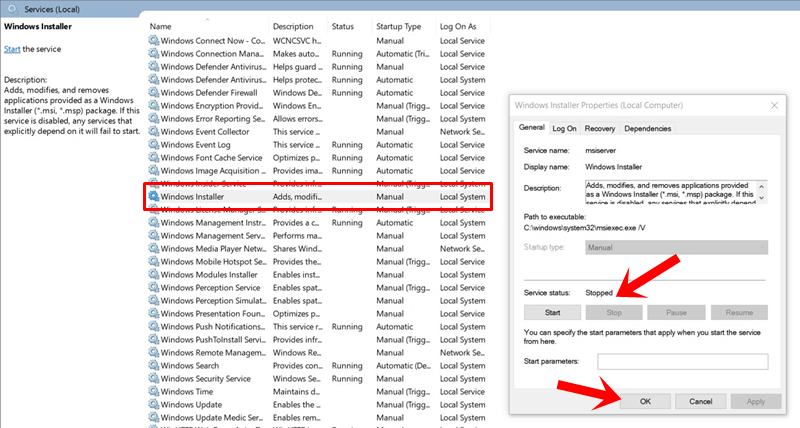Image resolution: width=800 pixels, height=428 pixels.
Task: Click gear icon beside Windows Time
Action: click(154, 391)
